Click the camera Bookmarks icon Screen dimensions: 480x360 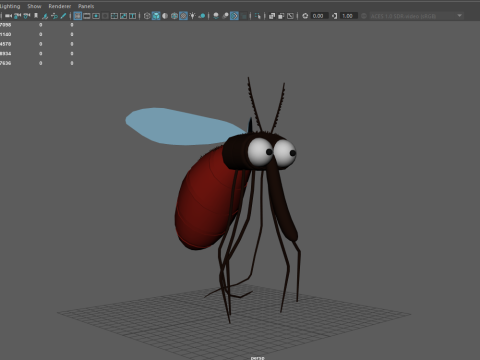(x=36, y=16)
